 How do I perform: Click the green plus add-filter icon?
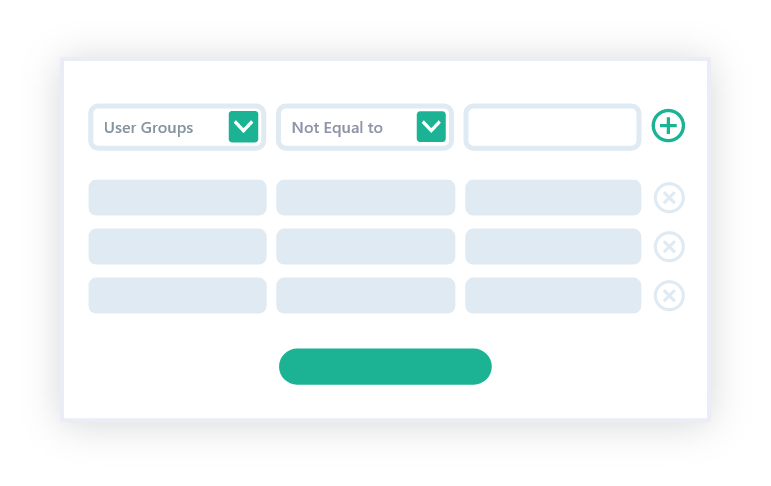pyautogui.click(x=668, y=126)
